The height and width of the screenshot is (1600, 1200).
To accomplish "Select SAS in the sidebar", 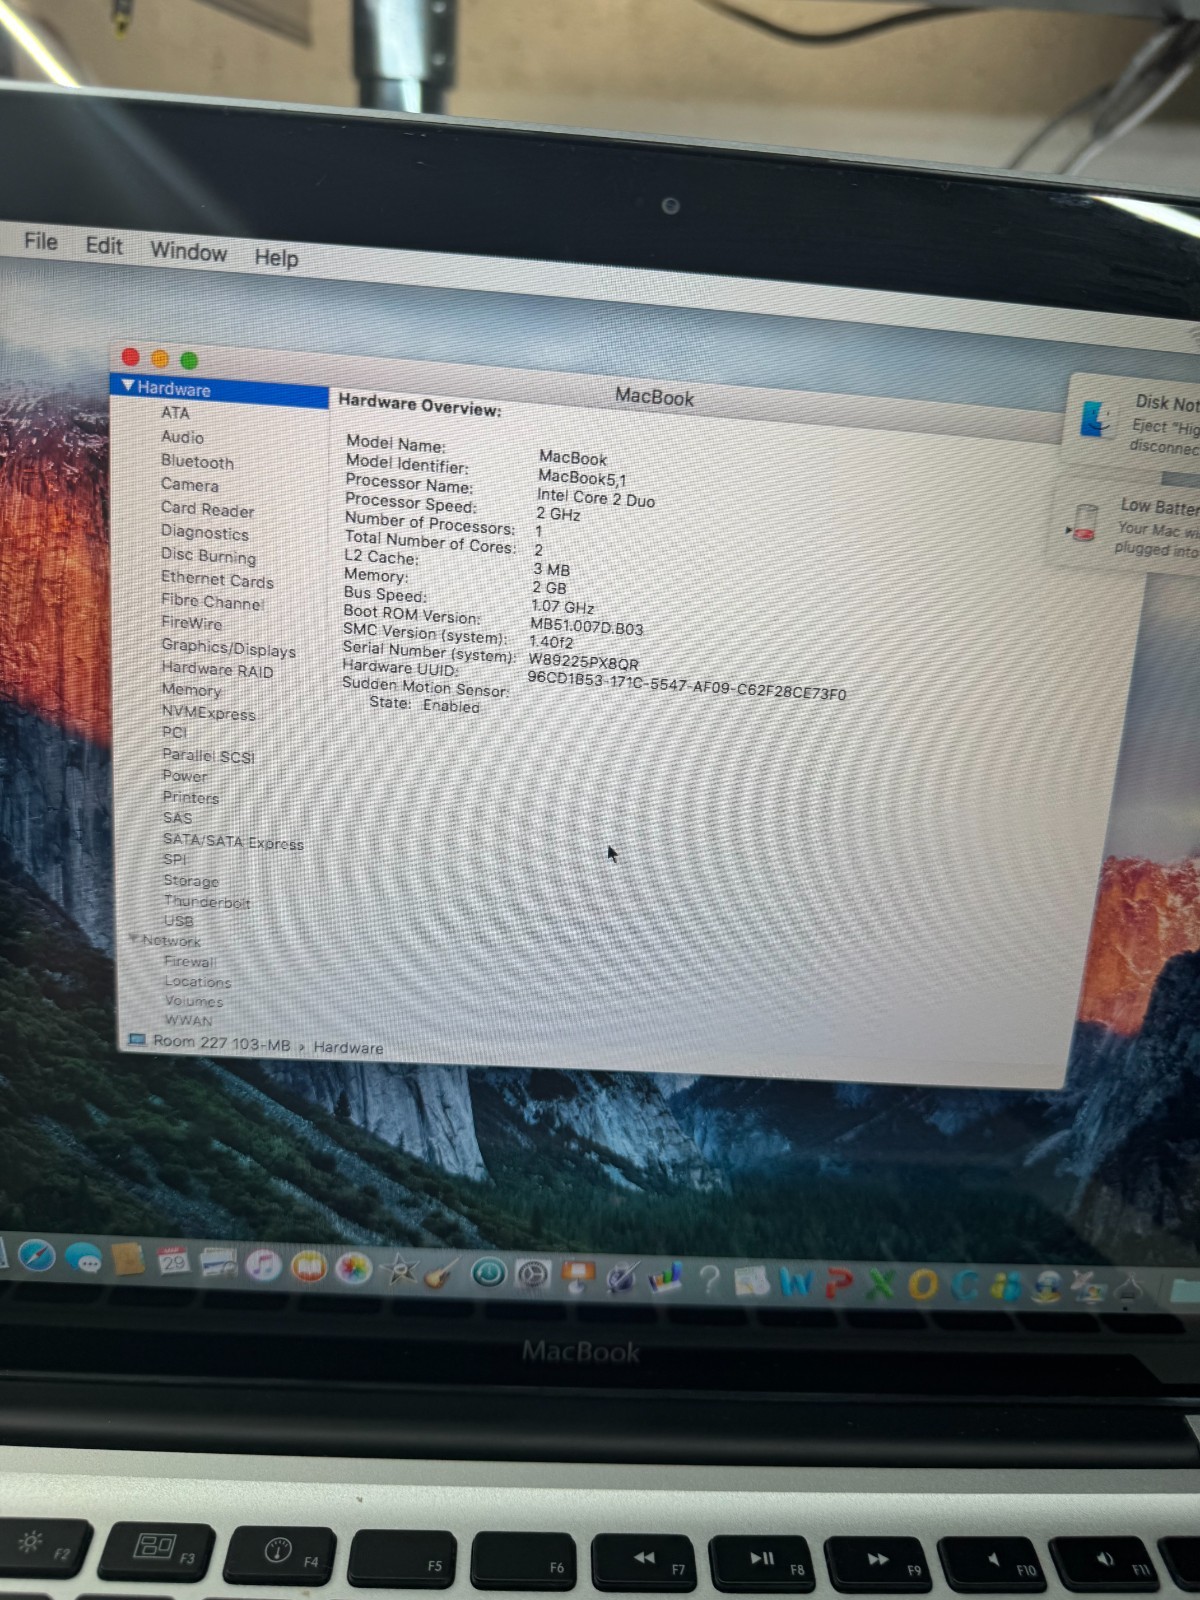I will pyautogui.click(x=177, y=818).
